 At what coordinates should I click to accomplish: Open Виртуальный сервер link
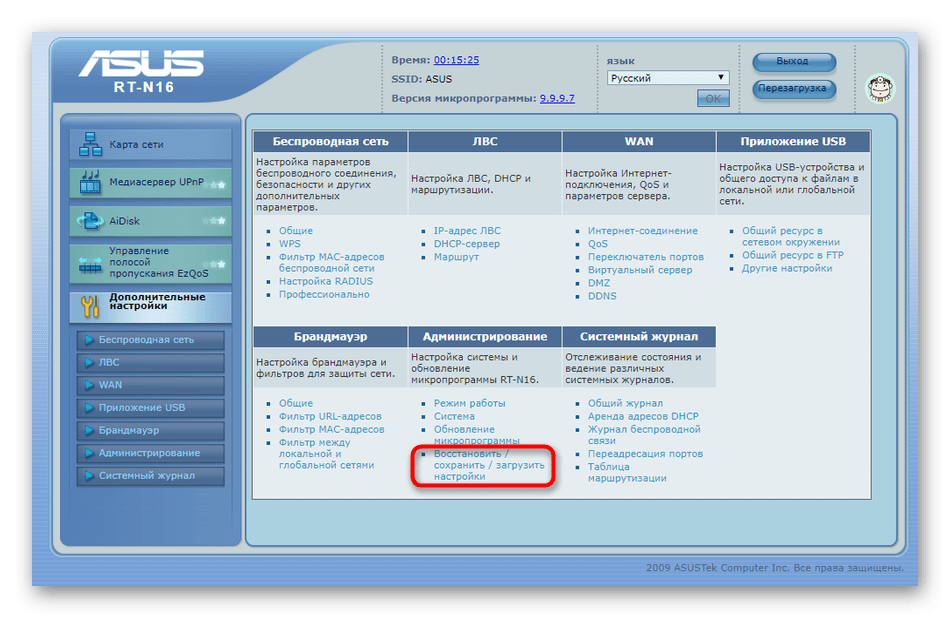tap(640, 270)
